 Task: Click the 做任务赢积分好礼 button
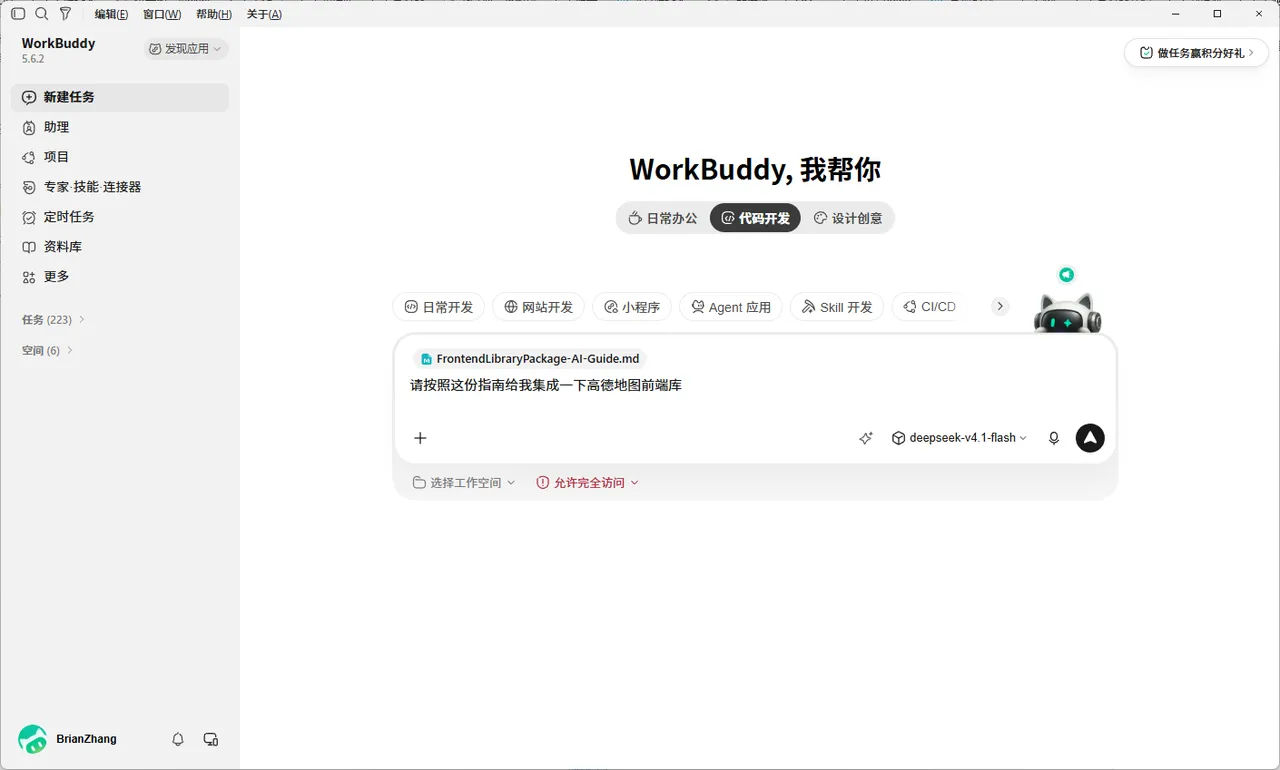(1197, 53)
